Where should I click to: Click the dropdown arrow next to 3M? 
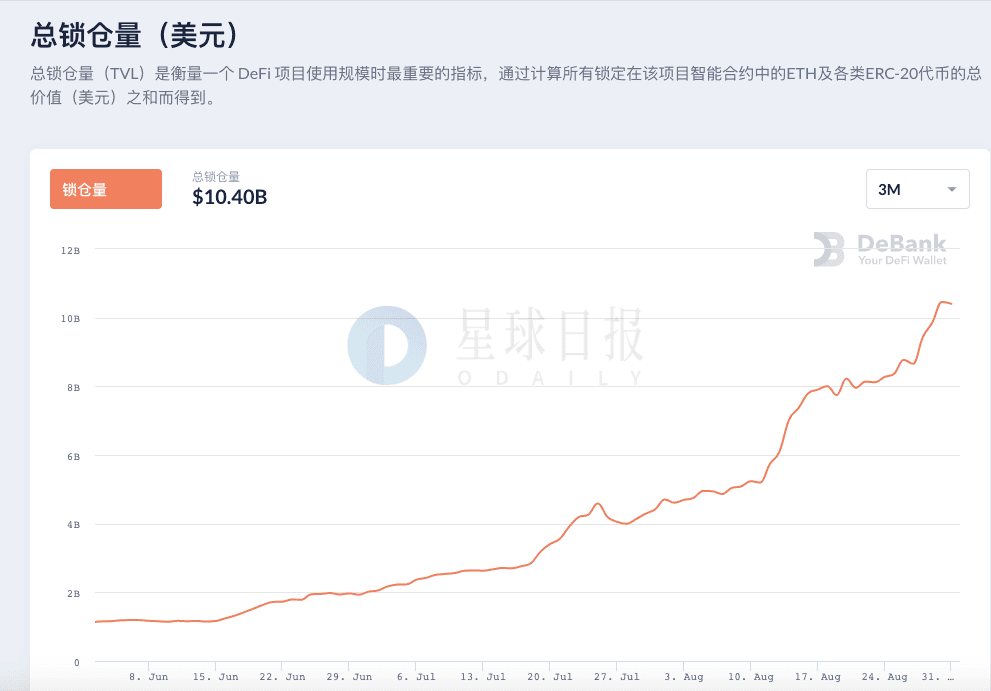pyautogui.click(x=951, y=189)
